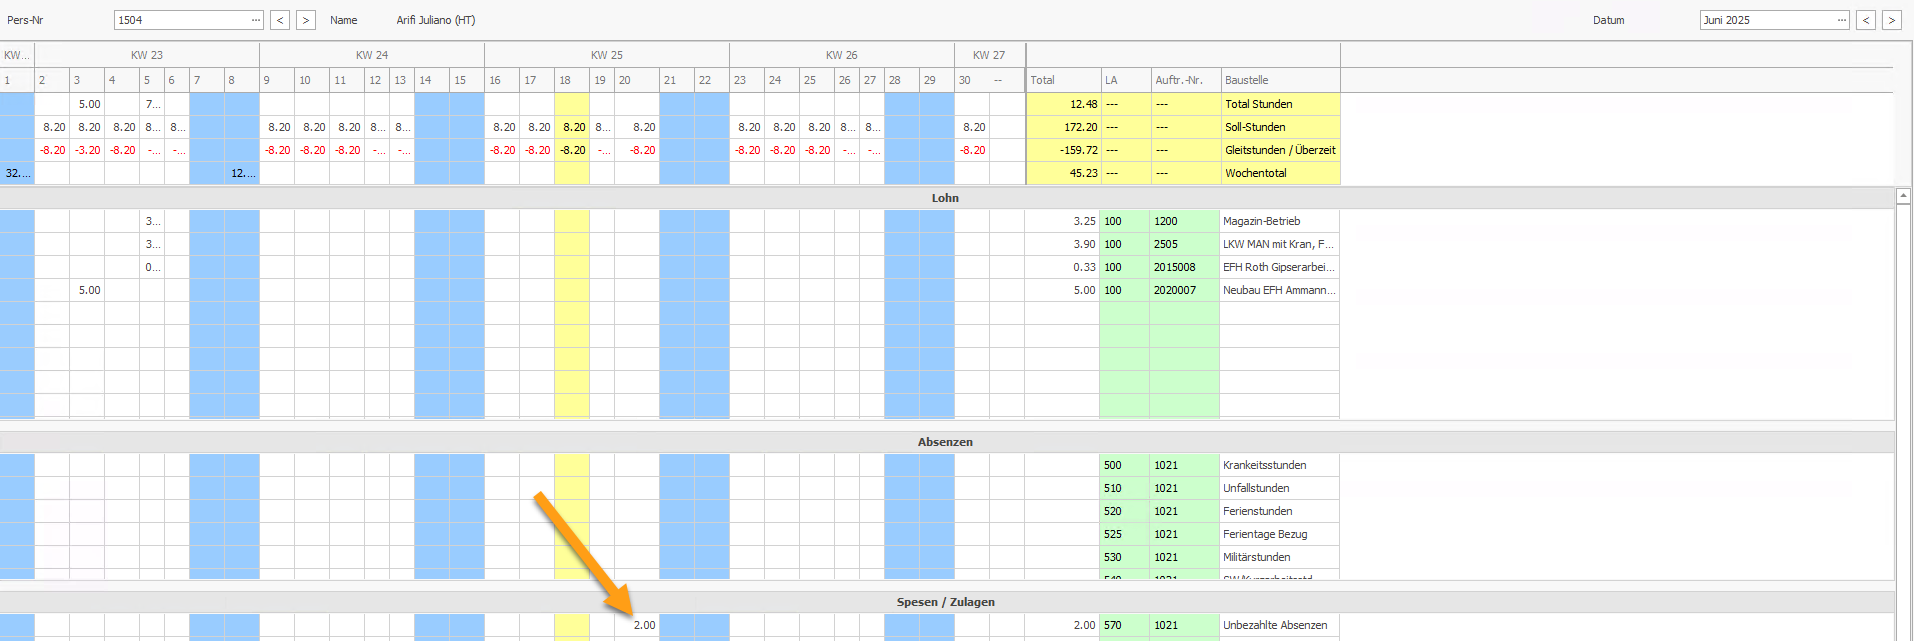Select the 2.00 entry in Spesen row
This screenshot has height=641, width=1914.
point(644,625)
